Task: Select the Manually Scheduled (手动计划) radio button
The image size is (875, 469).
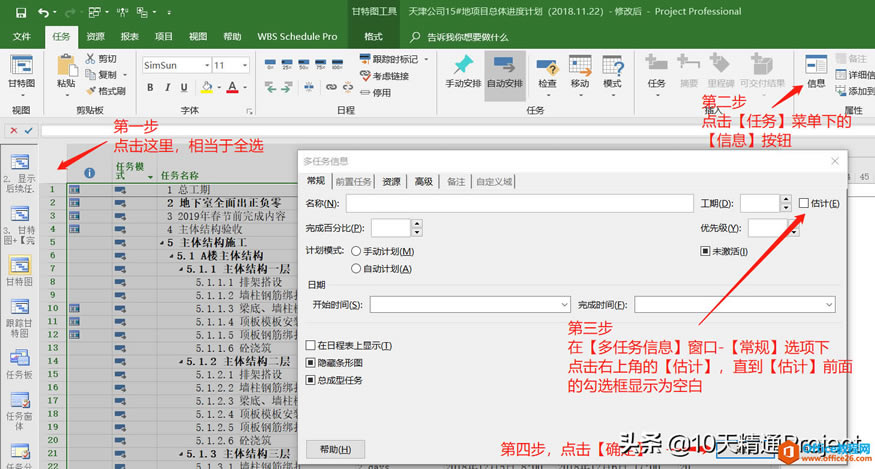Action: tap(356, 251)
